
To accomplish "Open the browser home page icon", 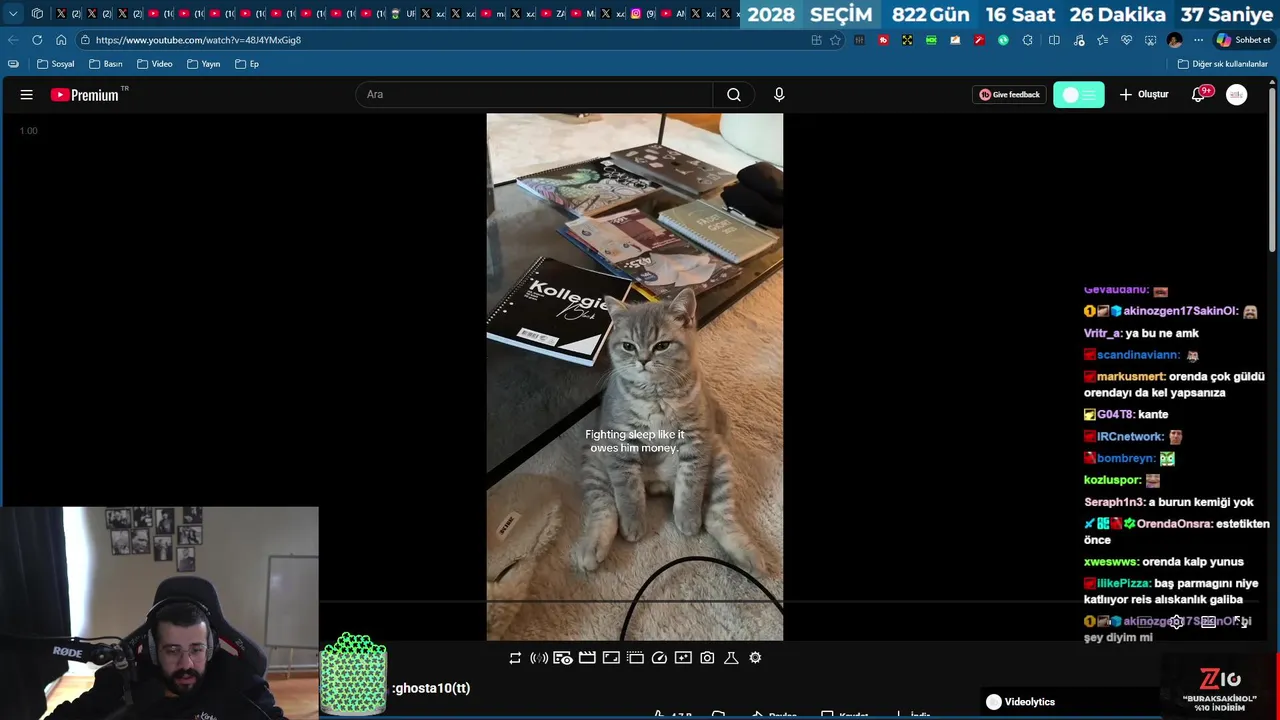I will pyautogui.click(x=61, y=40).
